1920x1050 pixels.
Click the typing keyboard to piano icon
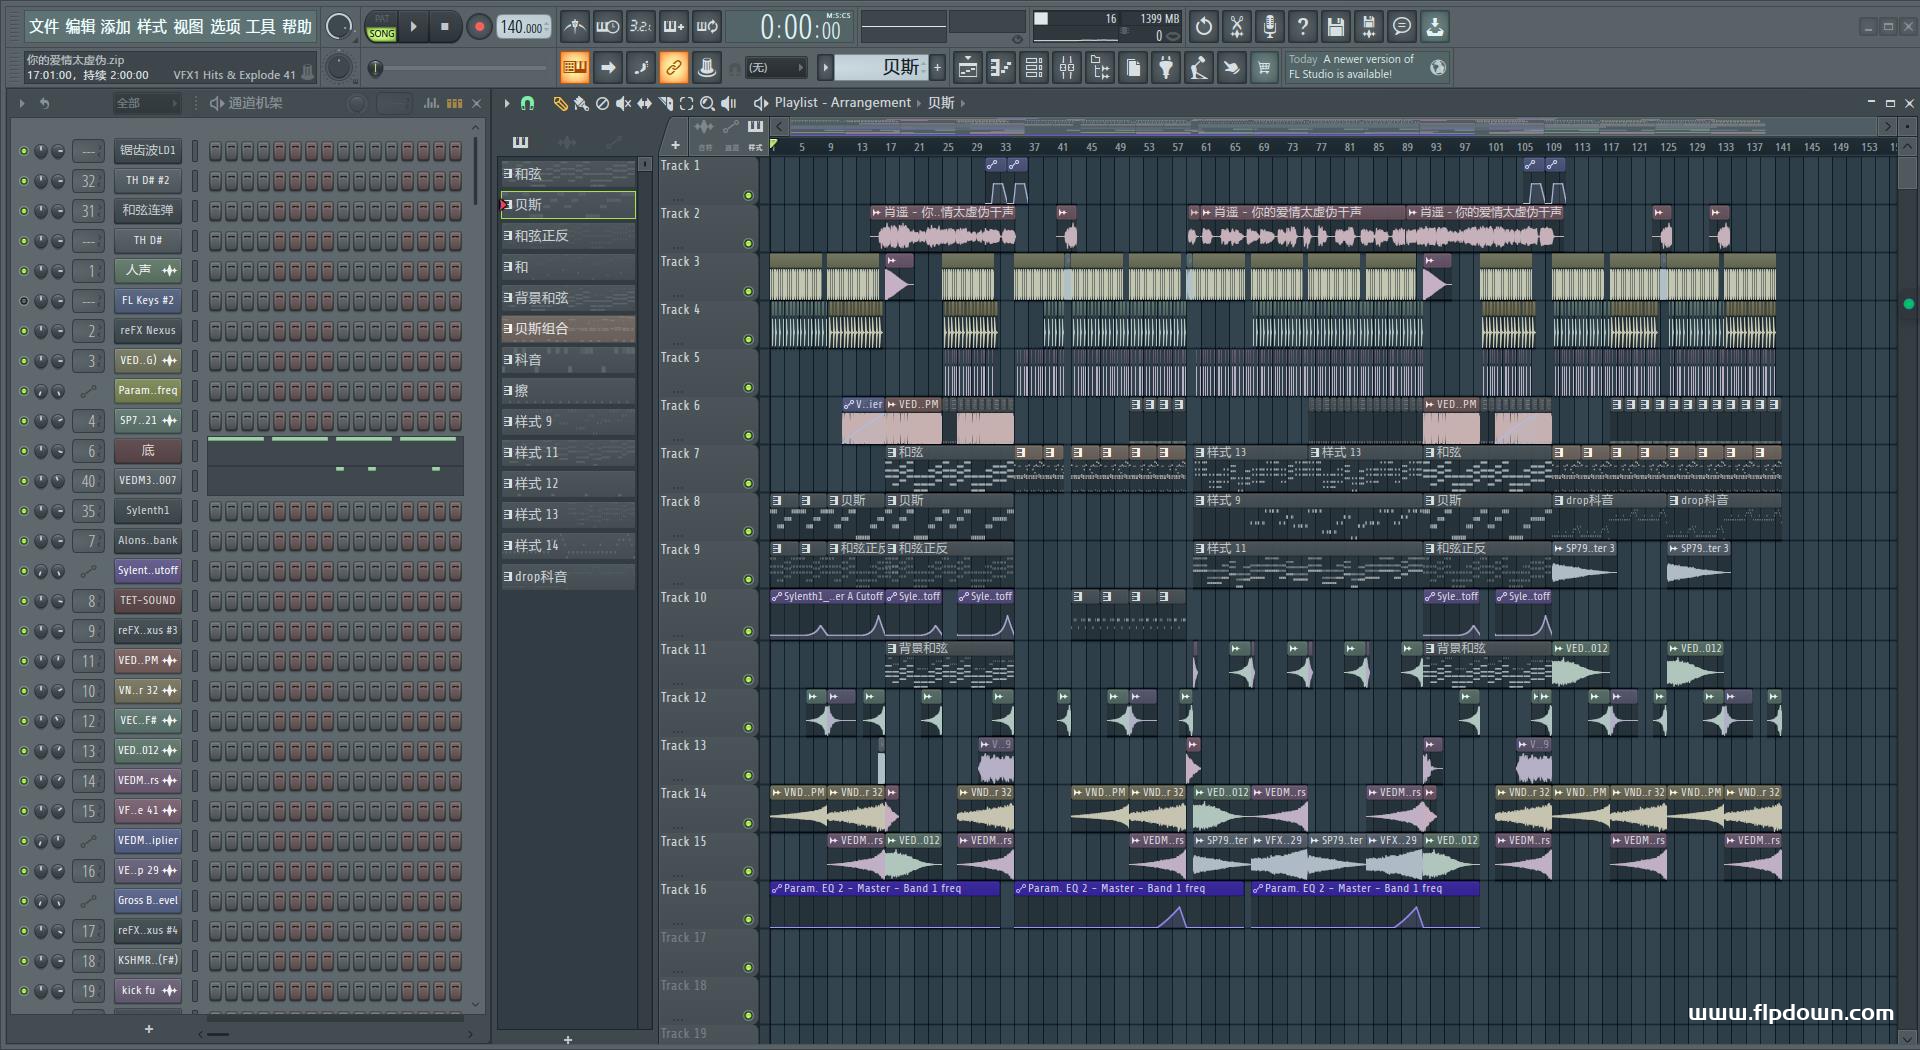pyautogui.click(x=575, y=68)
